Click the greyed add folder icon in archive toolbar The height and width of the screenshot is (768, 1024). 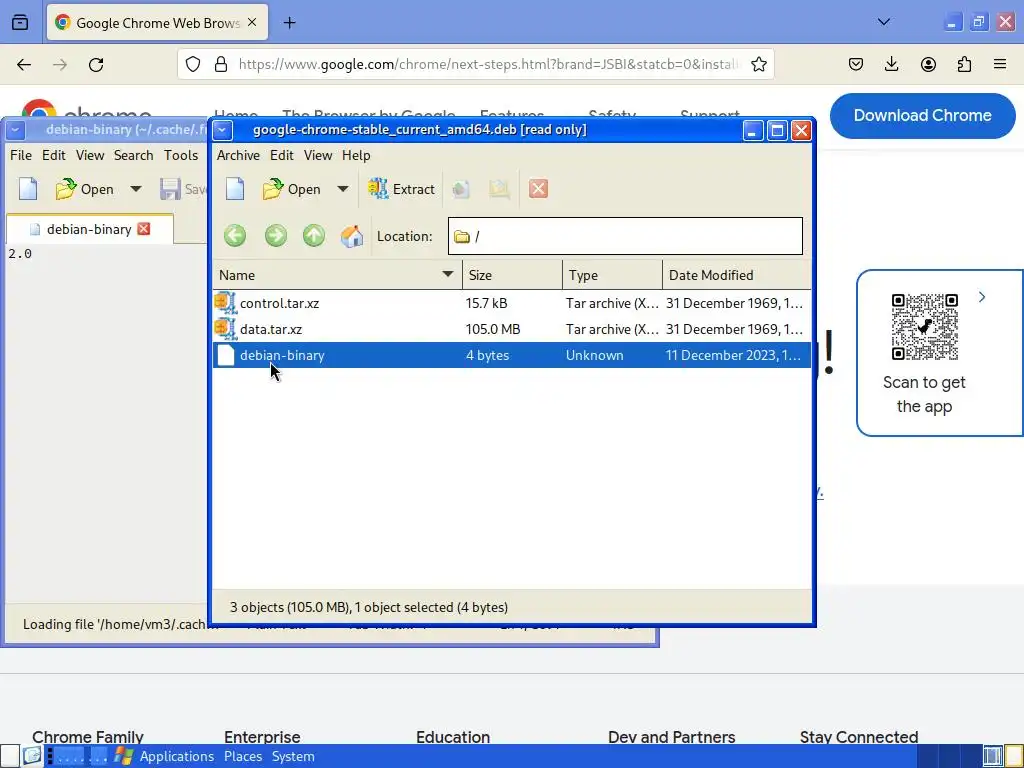[x=499, y=189]
